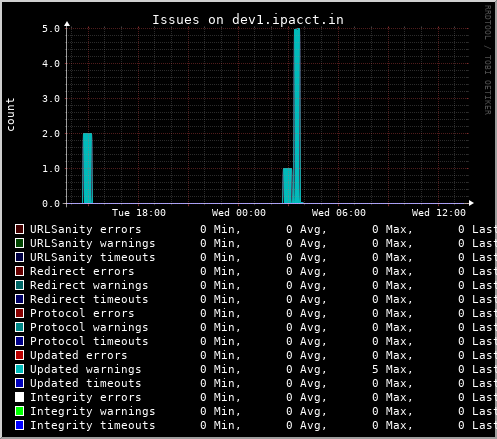Click the URLSanity errors color swatch
Screen dimensions: 497x439
pyautogui.click(x=19, y=229)
